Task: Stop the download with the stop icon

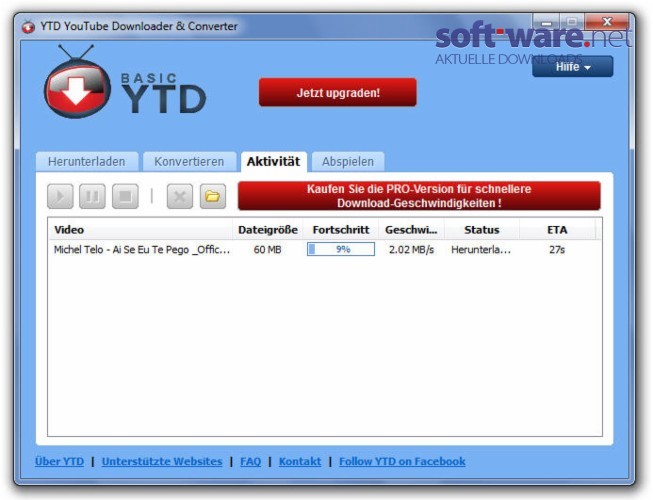Action: point(125,196)
